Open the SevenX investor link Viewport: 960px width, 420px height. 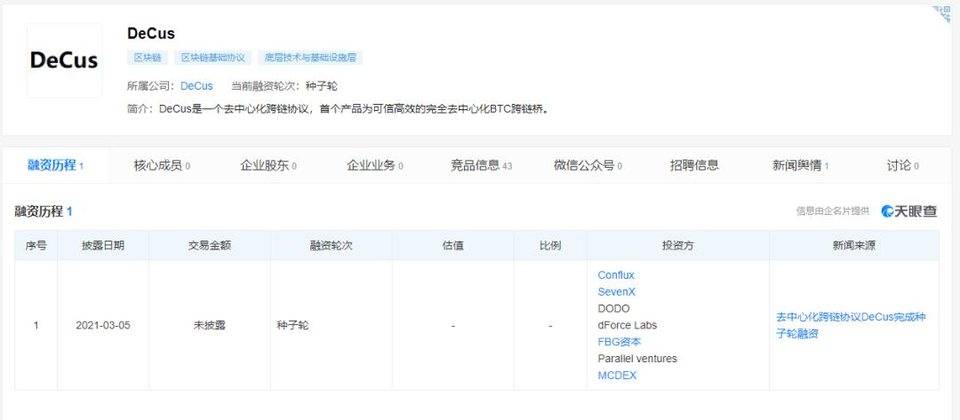click(x=617, y=292)
